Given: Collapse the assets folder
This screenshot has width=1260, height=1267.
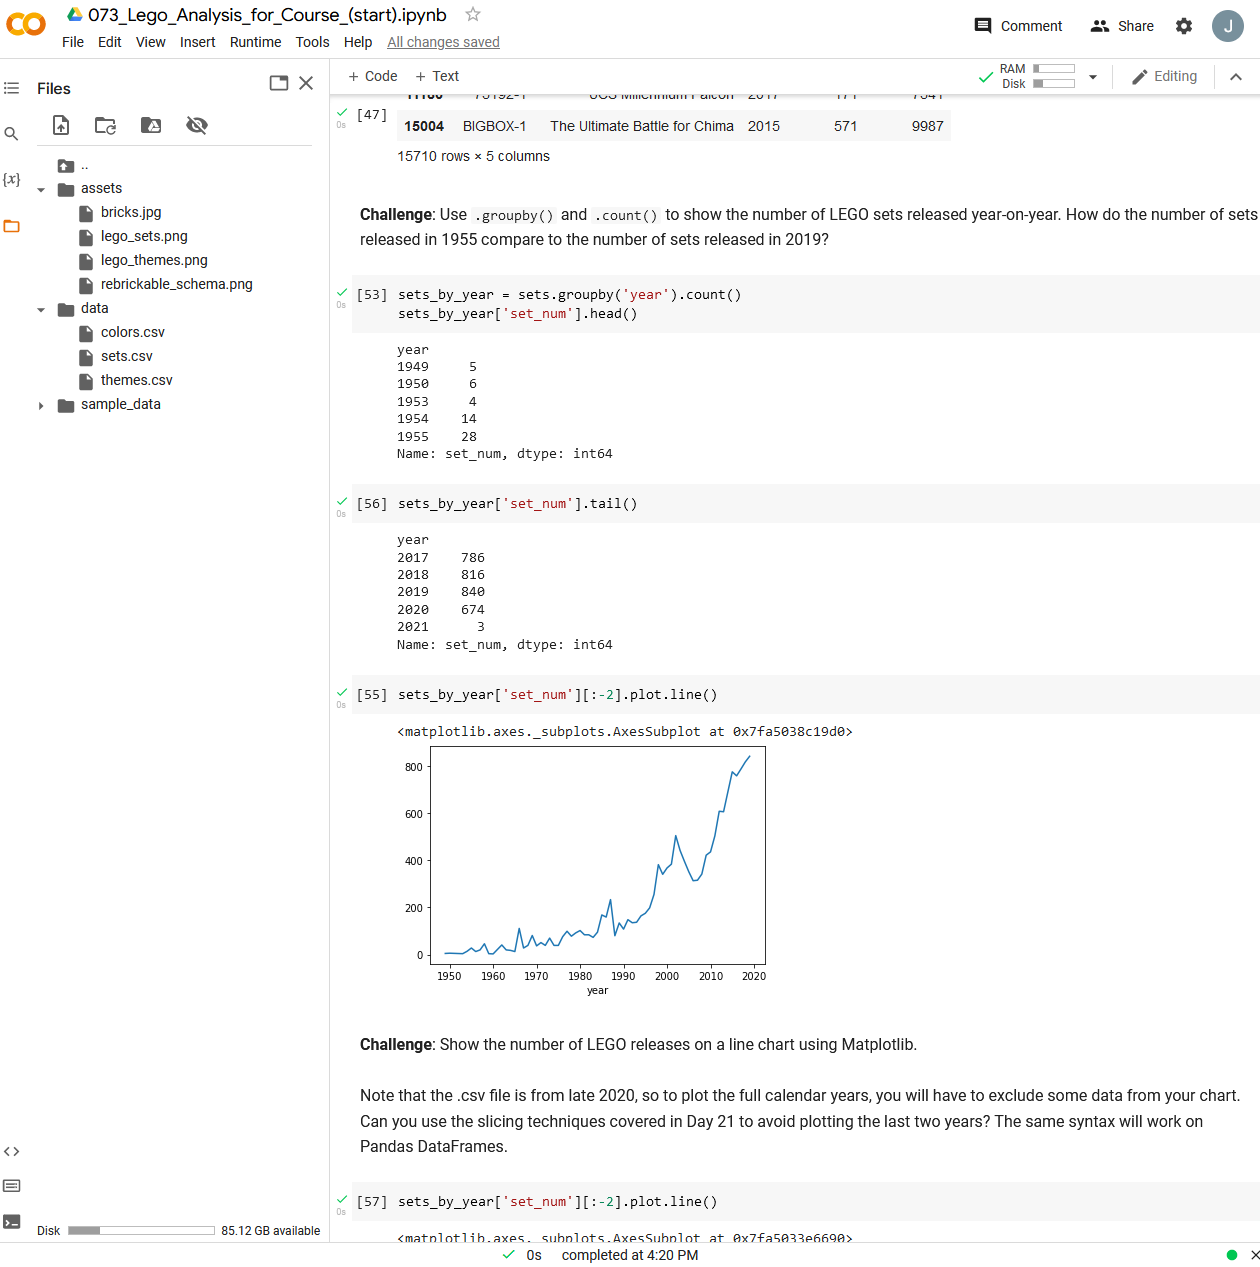Looking at the screenshot, I should pyautogui.click(x=40, y=188).
